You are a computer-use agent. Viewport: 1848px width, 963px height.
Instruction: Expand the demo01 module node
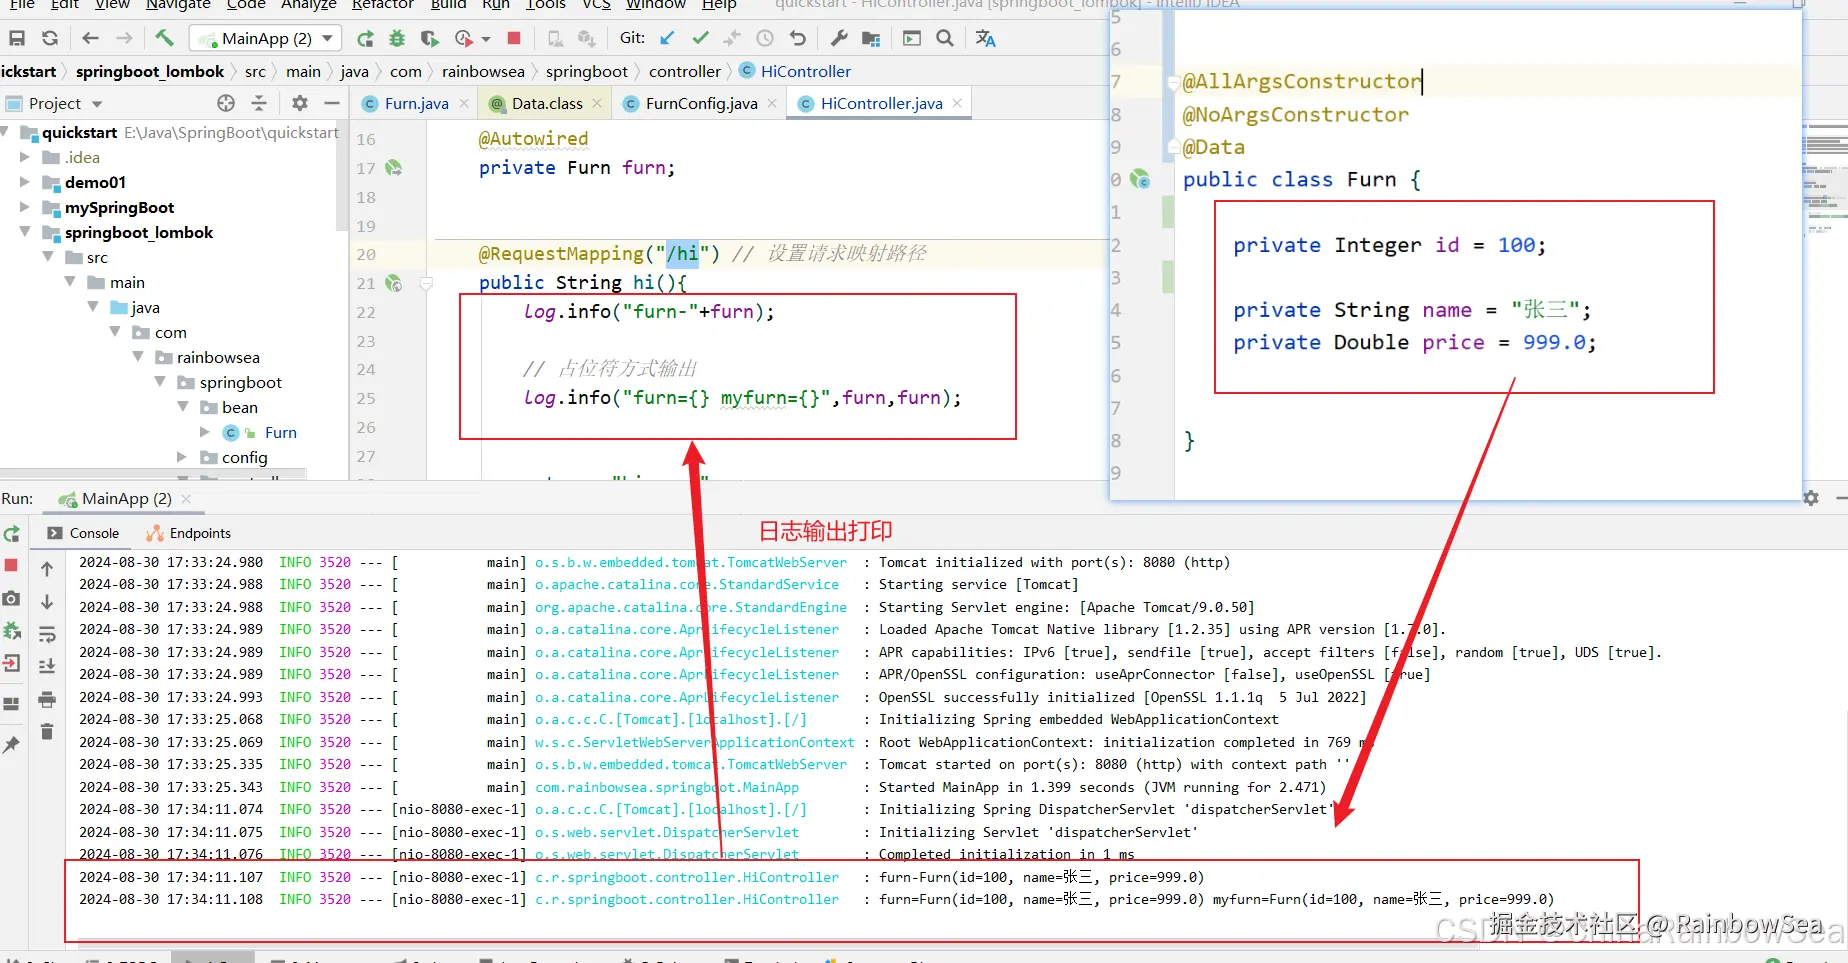pyautogui.click(x=25, y=182)
